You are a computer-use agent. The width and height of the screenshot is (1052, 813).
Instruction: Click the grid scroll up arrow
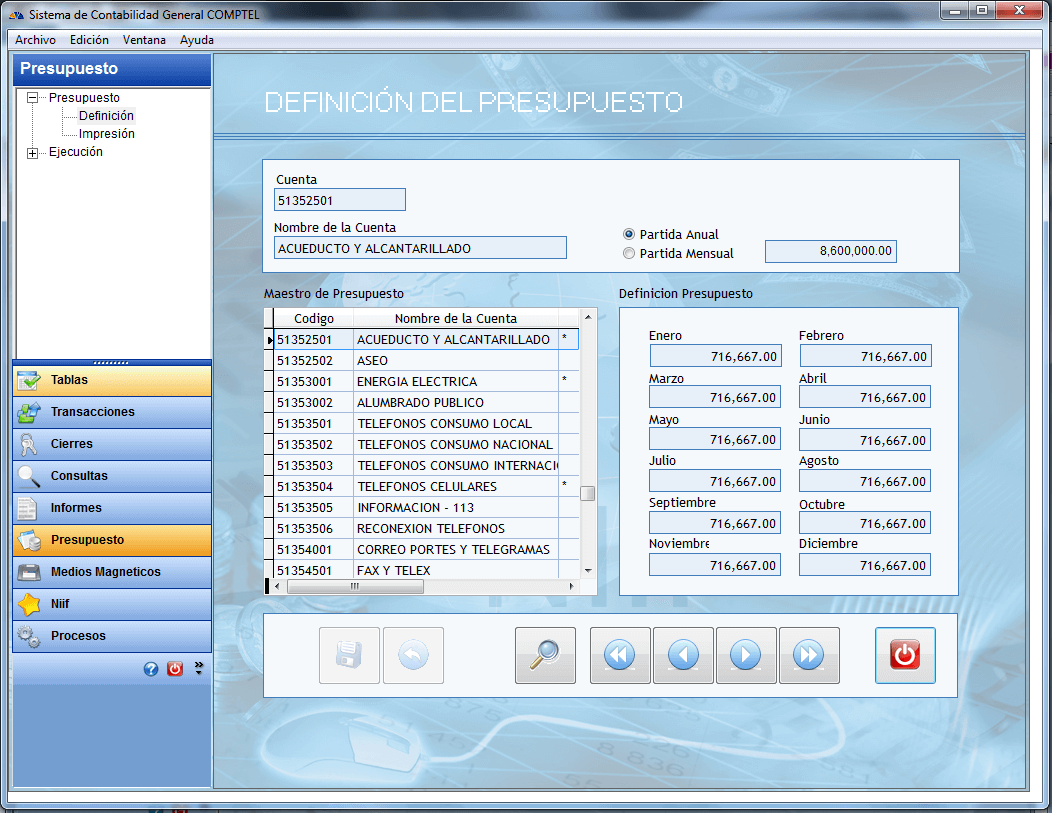click(588, 317)
